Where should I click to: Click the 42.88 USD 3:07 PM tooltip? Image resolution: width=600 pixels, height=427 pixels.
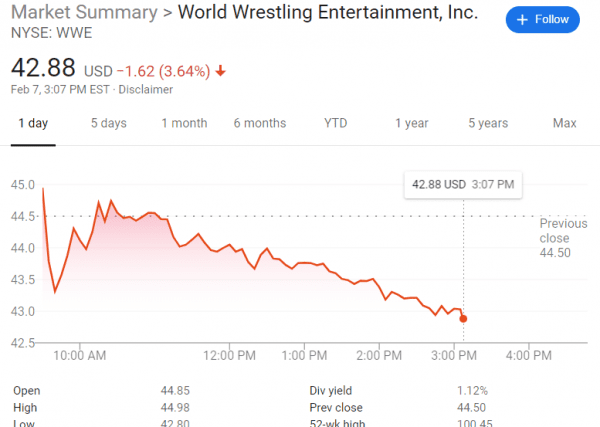[x=462, y=184]
